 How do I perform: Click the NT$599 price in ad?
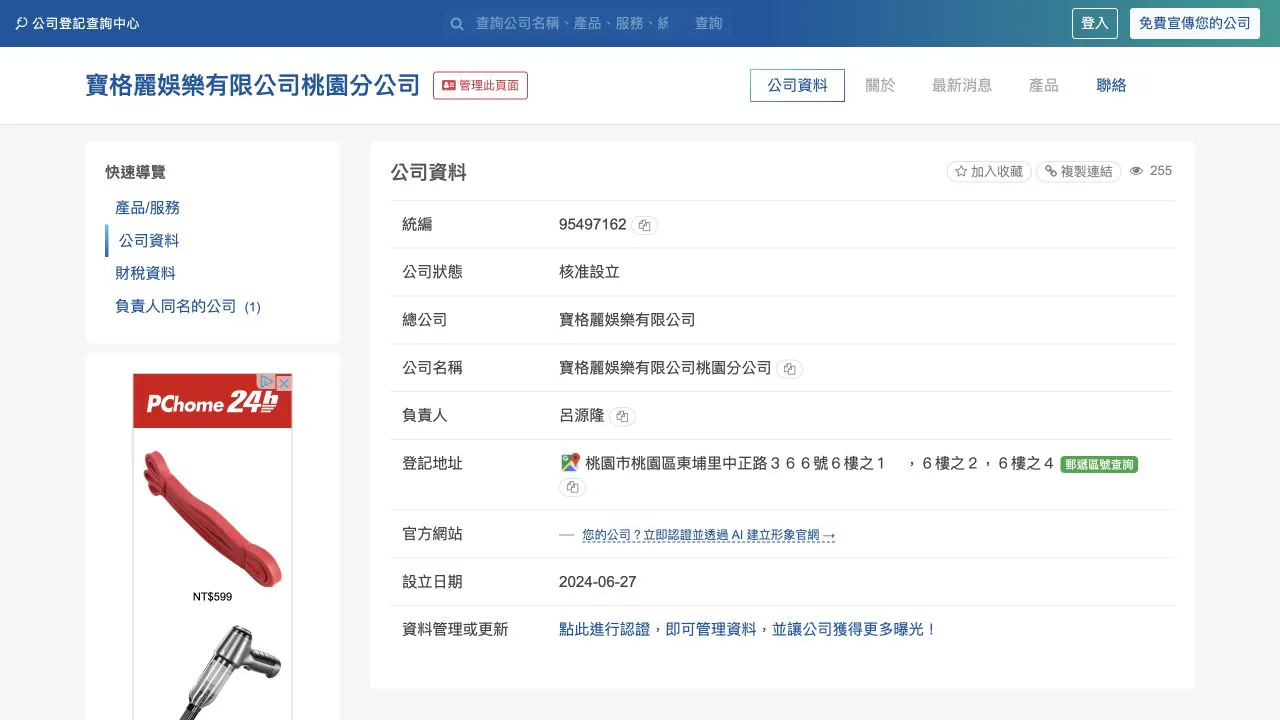click(x=212, y=597)
